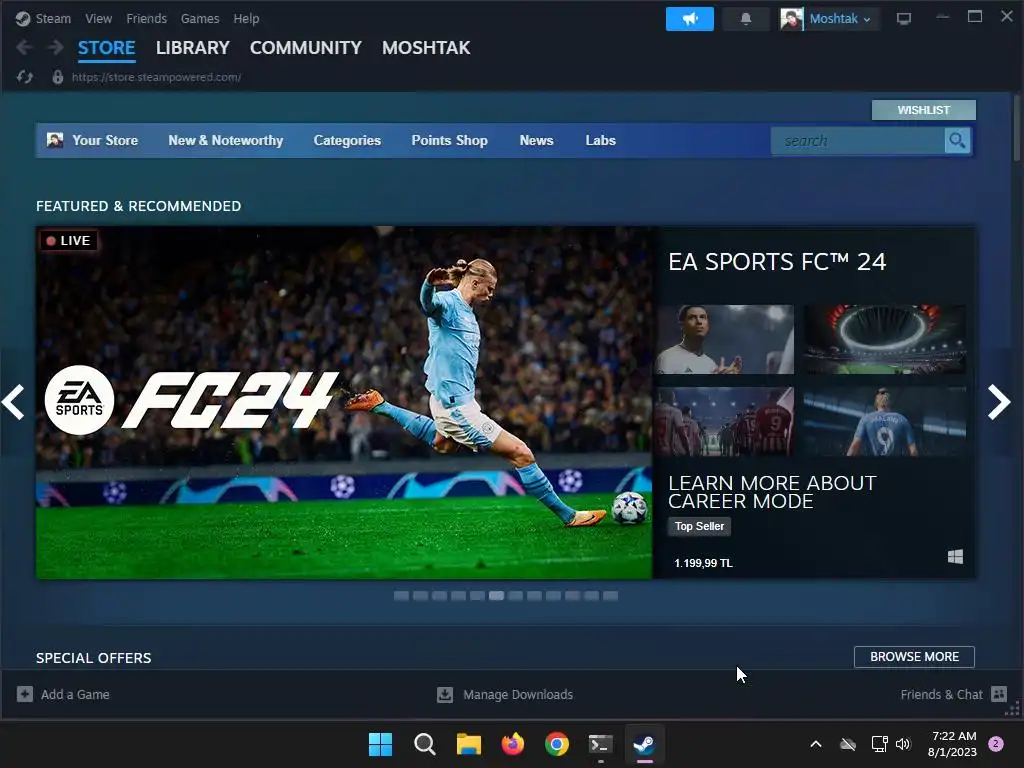Image resolution: width=1024 pixels, height=768 pixels.
Task: Open Friends & Chat
Action: coord(953,694)
